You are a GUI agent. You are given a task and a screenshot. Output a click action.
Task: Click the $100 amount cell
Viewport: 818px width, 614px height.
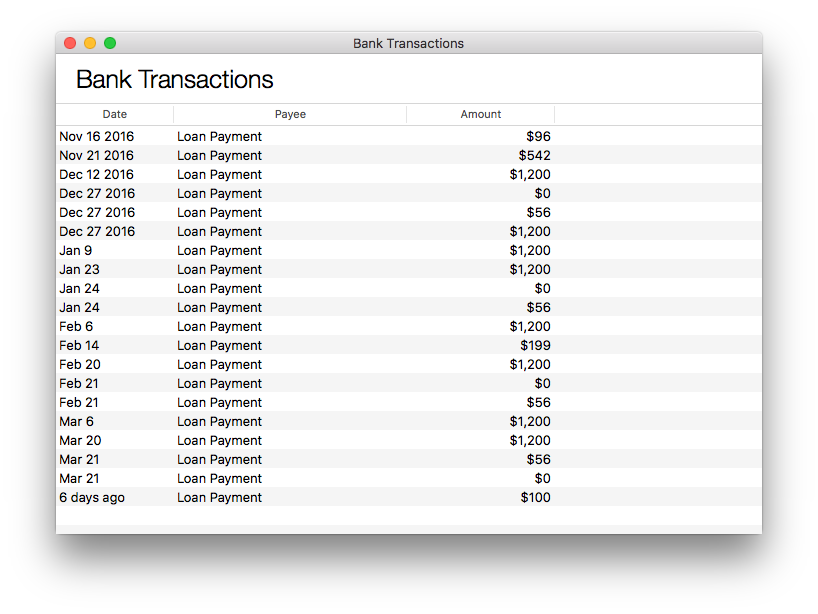(535, 497)
